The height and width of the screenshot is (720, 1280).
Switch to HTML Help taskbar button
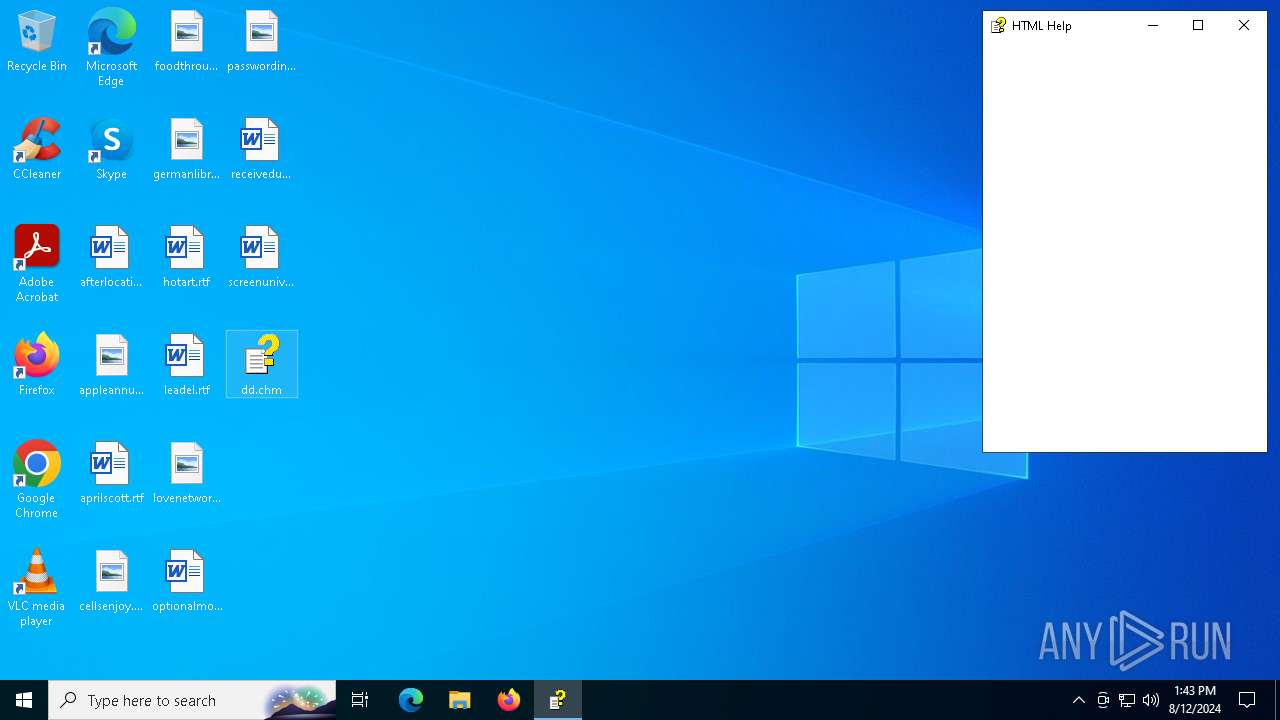(558, 700)
